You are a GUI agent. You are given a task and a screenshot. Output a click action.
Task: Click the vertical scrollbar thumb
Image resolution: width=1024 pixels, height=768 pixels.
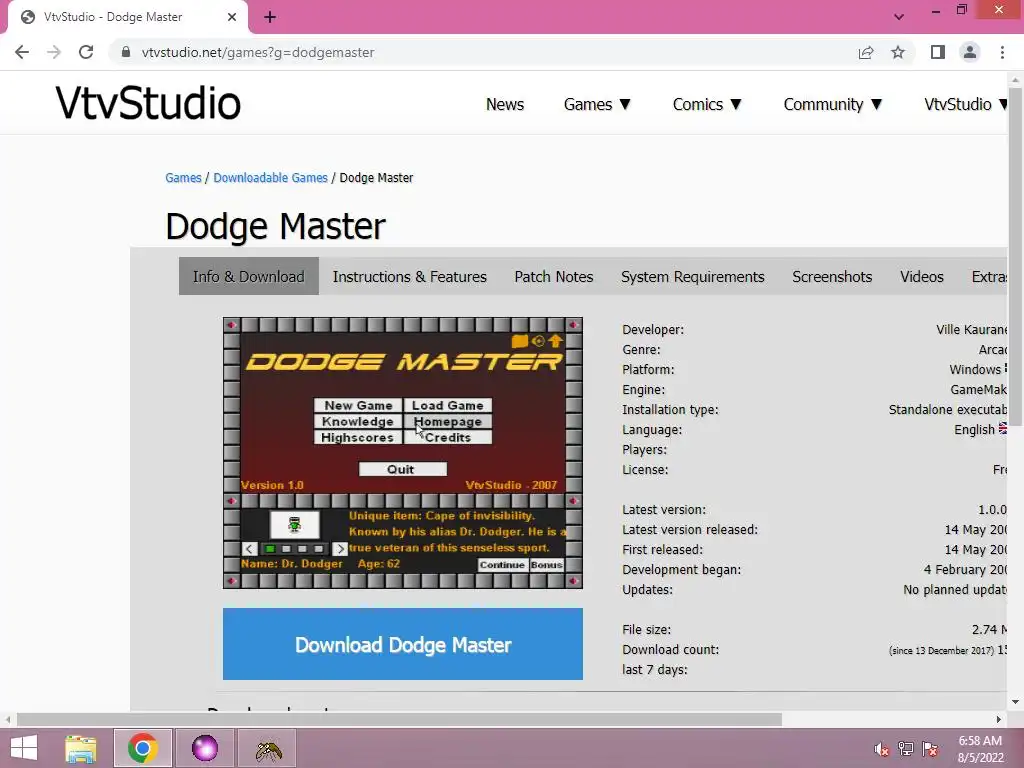(1015, 257)
